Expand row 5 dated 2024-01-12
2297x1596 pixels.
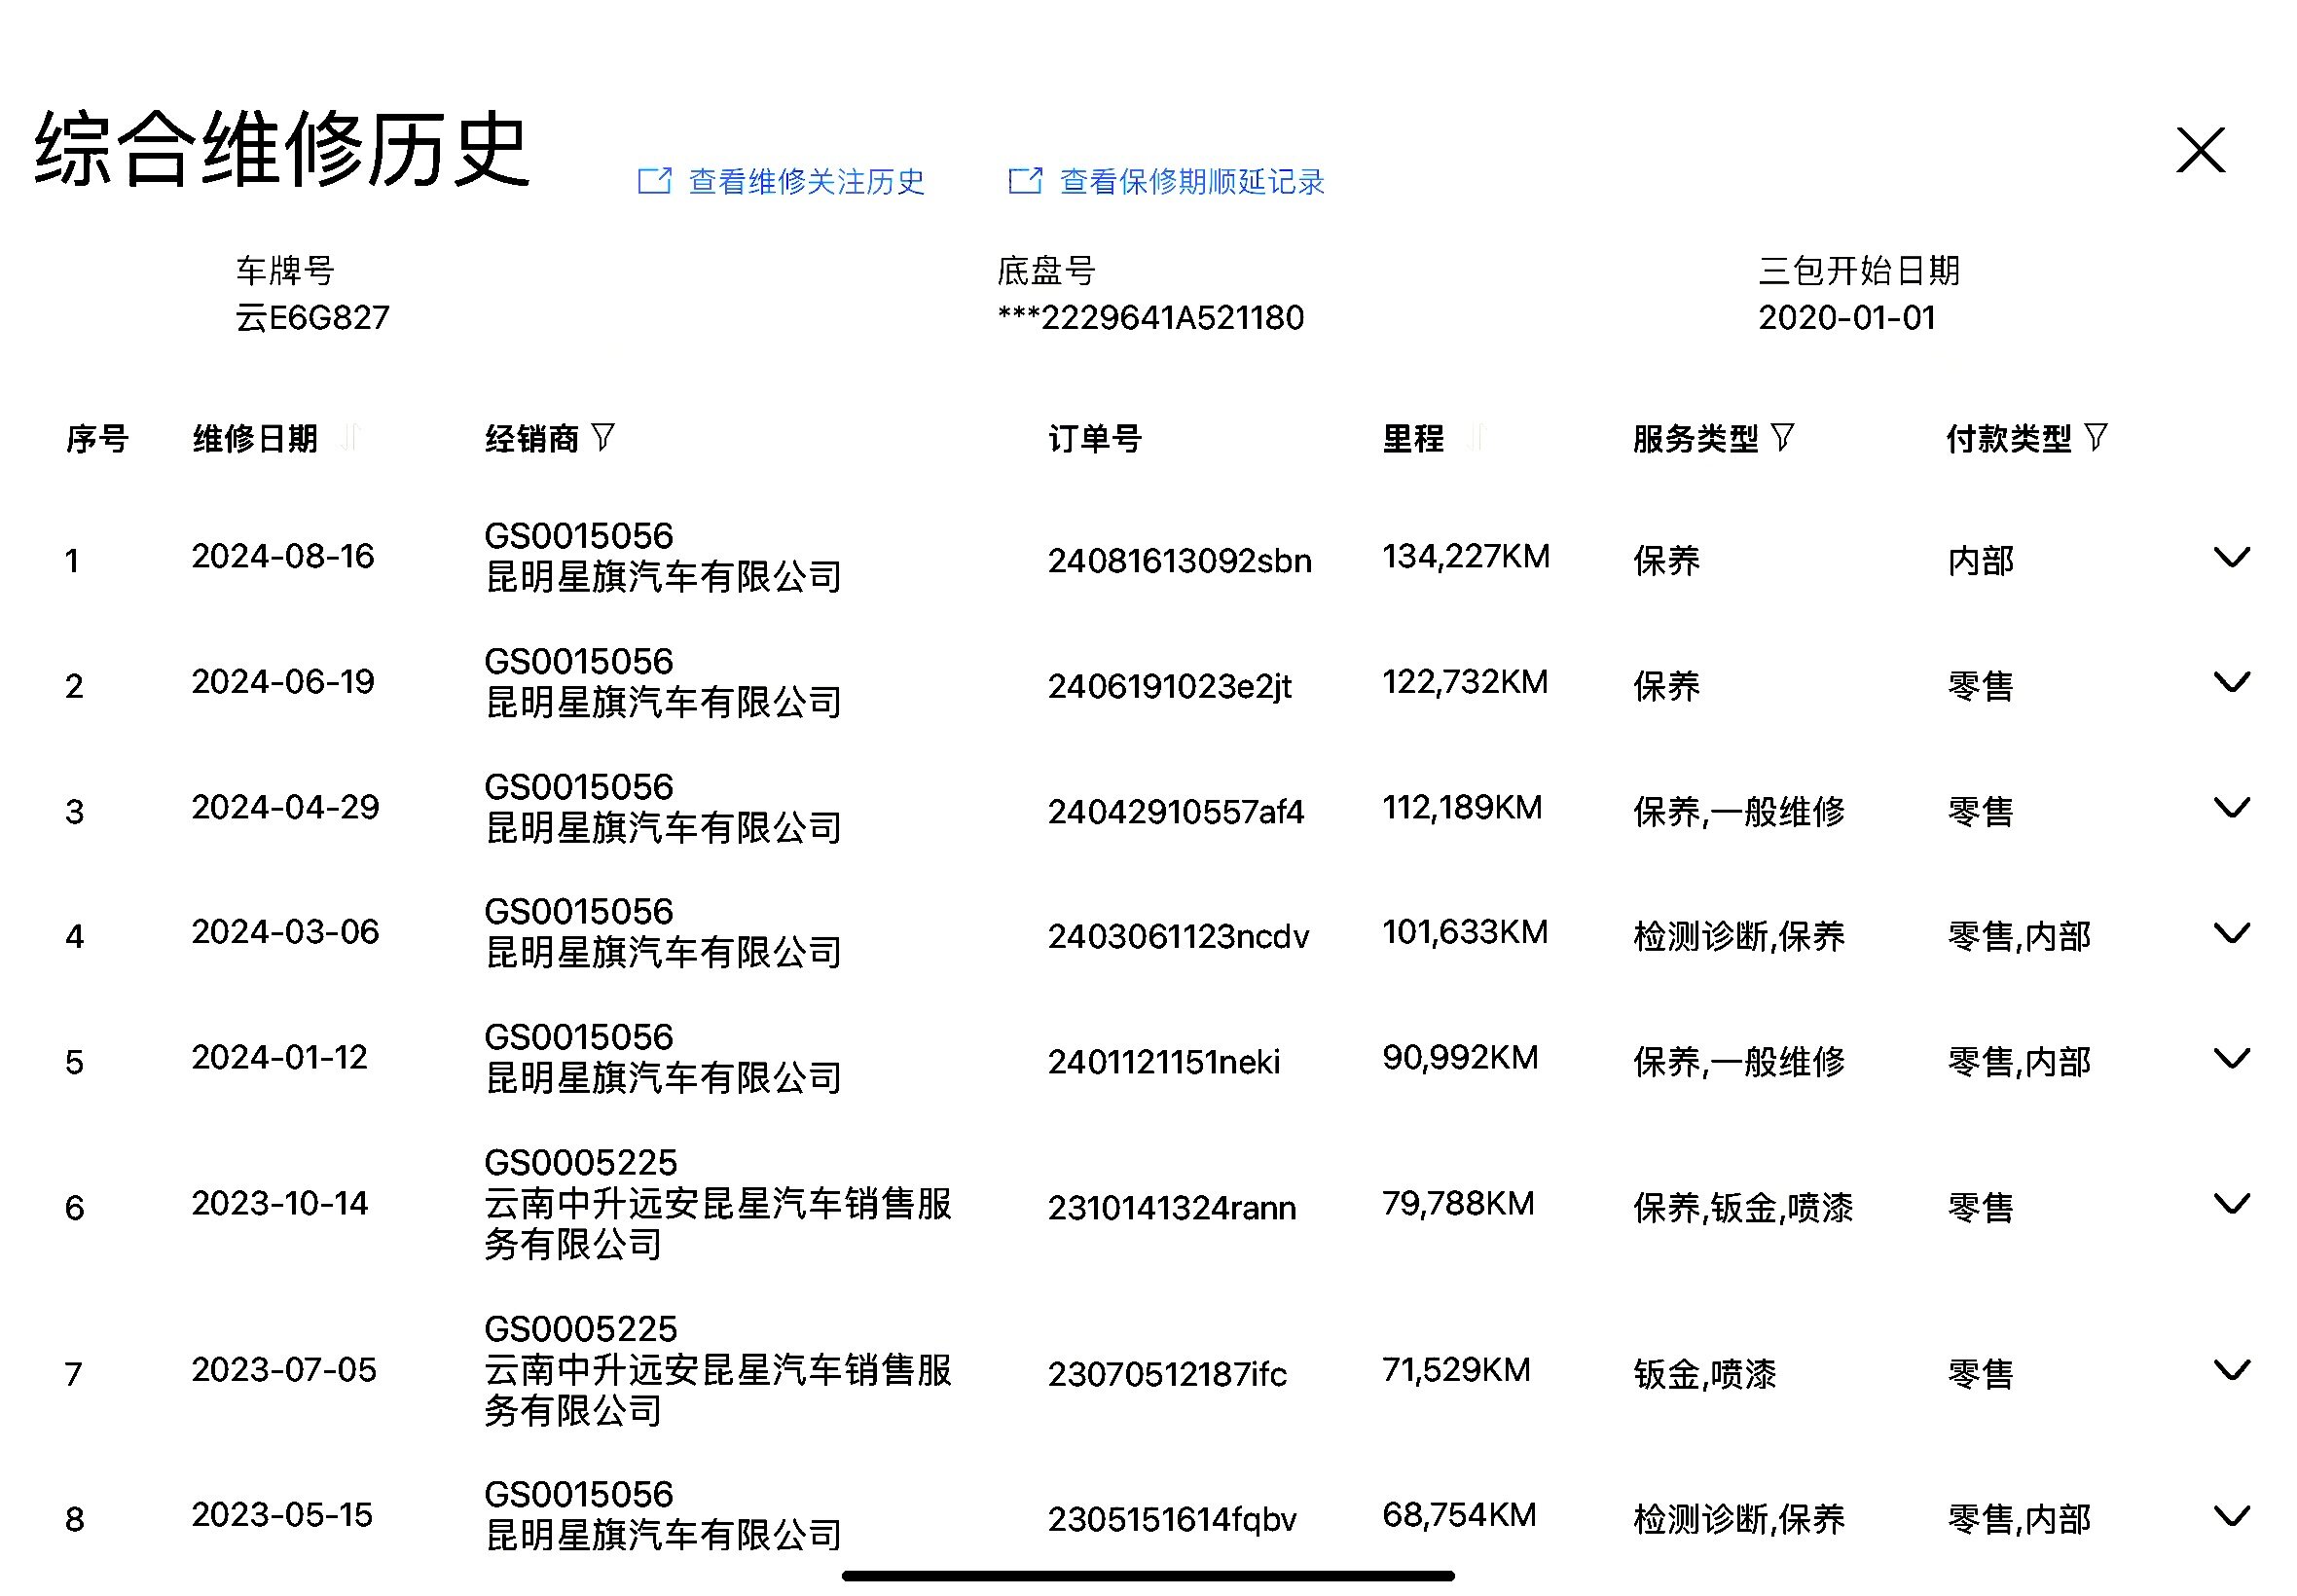click(x=2231, y=1058)
